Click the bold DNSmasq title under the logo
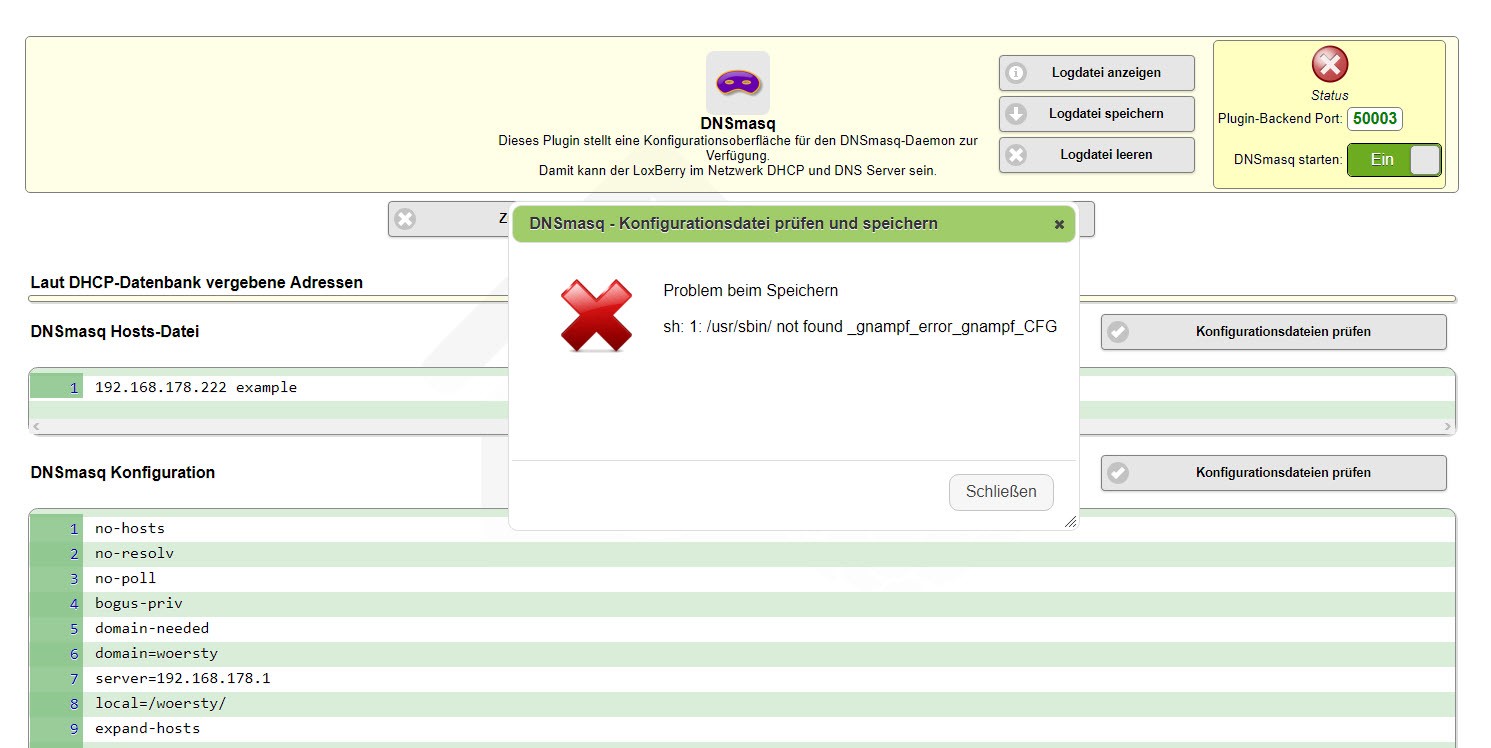This screenshot has width=1491, height=748. coord(738,124)
